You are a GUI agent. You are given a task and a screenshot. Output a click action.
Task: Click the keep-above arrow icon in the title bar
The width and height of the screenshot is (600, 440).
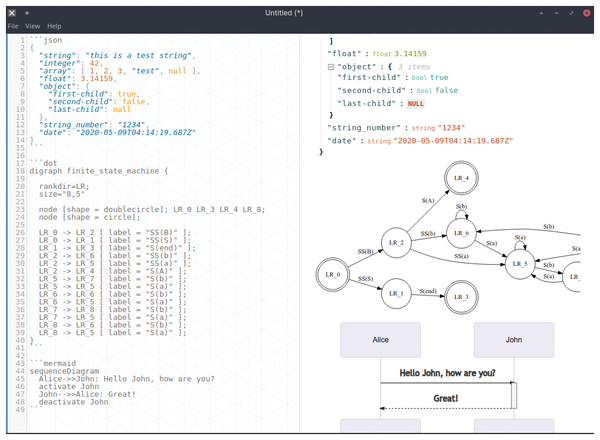coord(541,13)
